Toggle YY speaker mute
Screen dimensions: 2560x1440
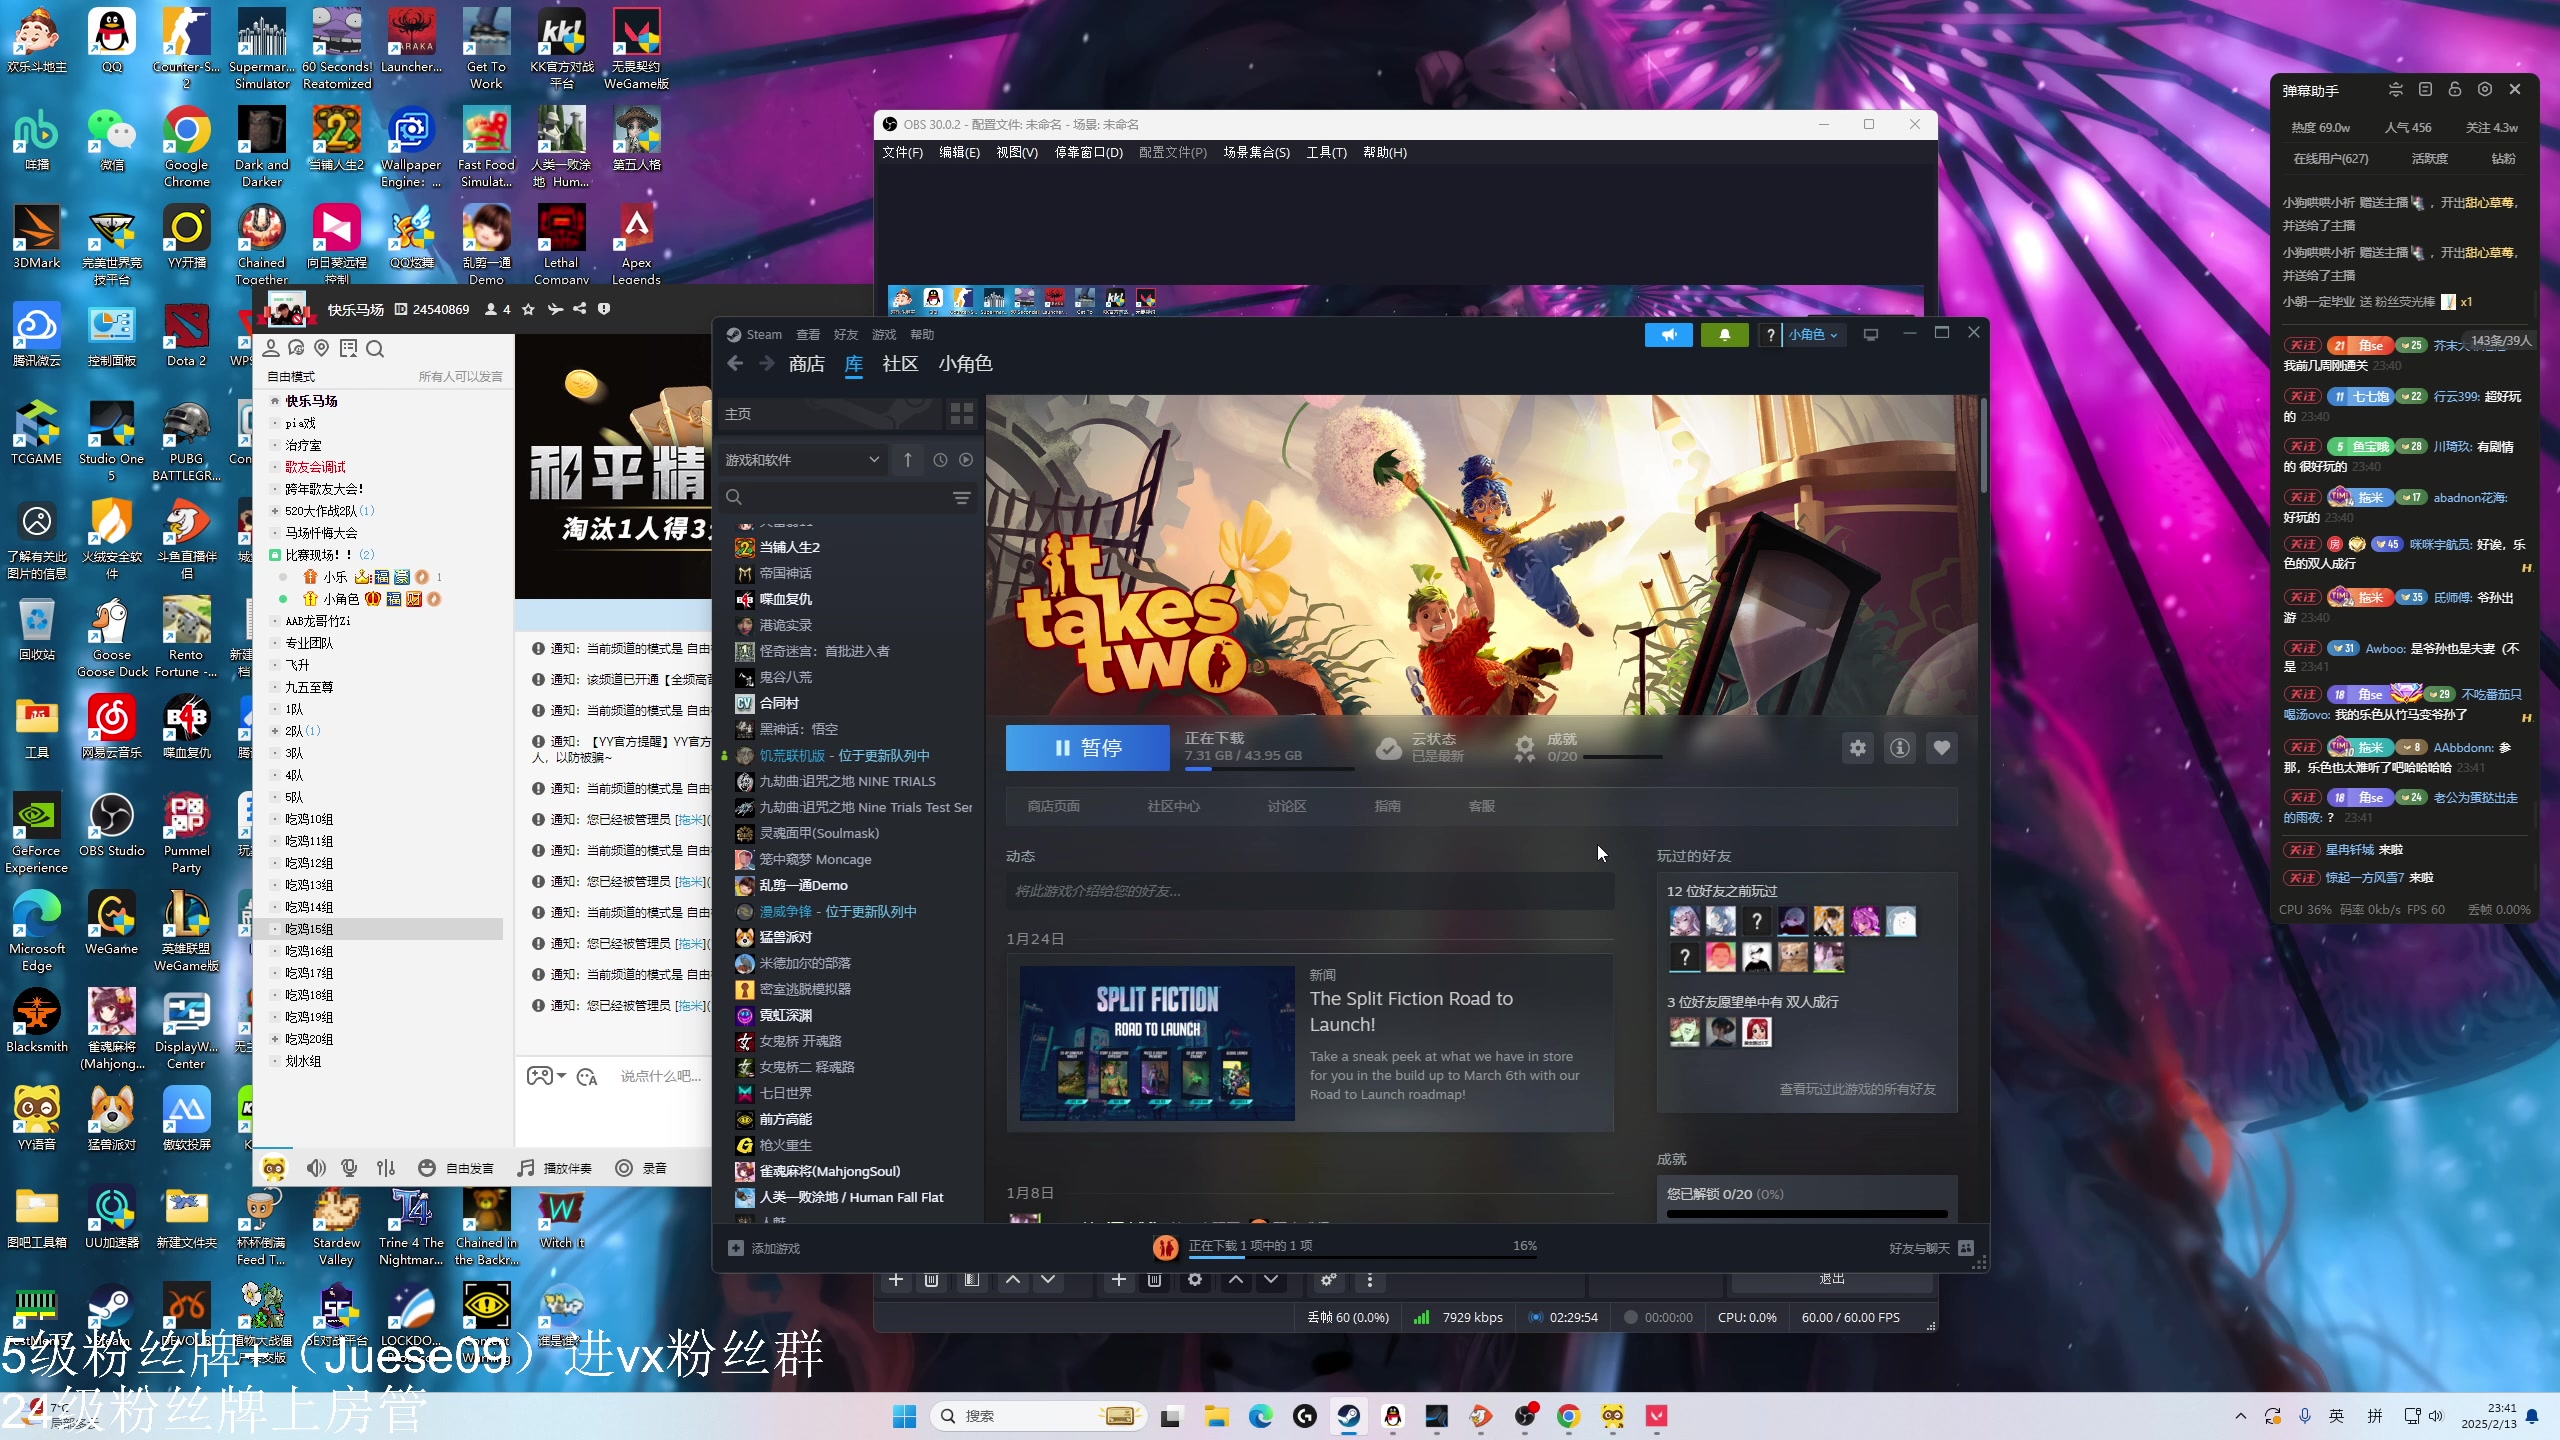point(316,1168)
